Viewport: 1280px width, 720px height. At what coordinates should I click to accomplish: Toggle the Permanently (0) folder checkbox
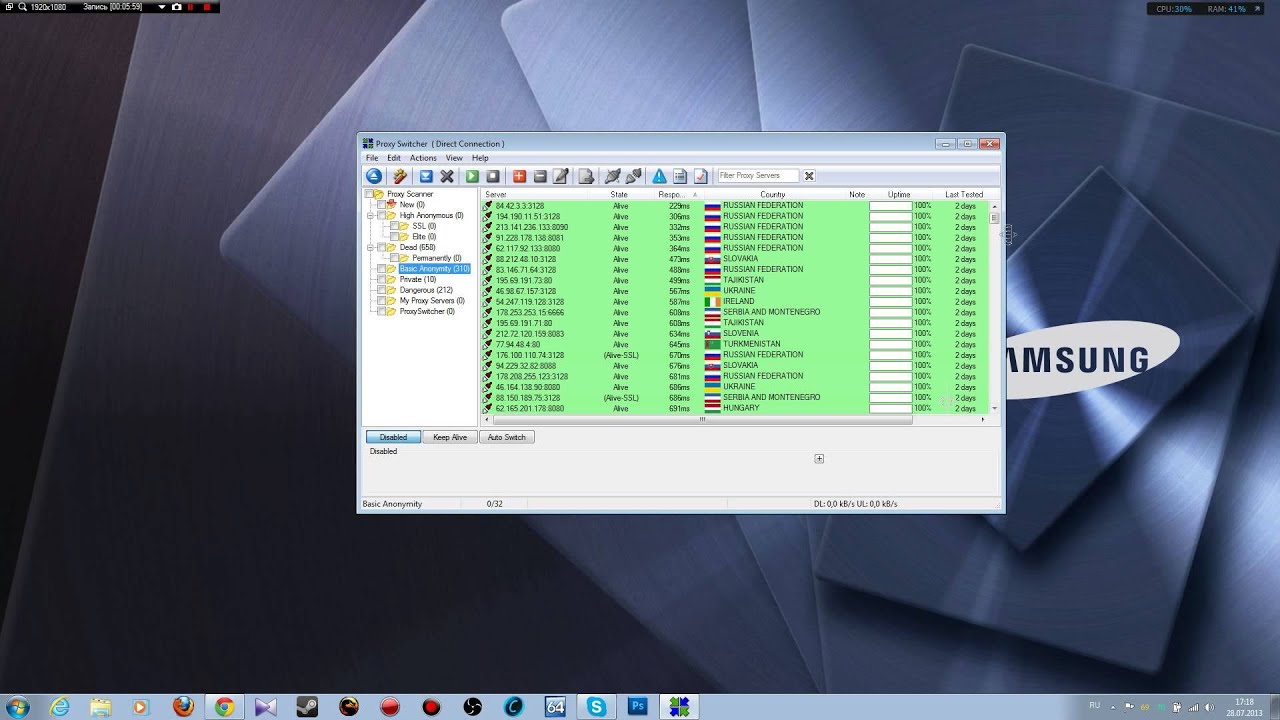click(395, 258)
